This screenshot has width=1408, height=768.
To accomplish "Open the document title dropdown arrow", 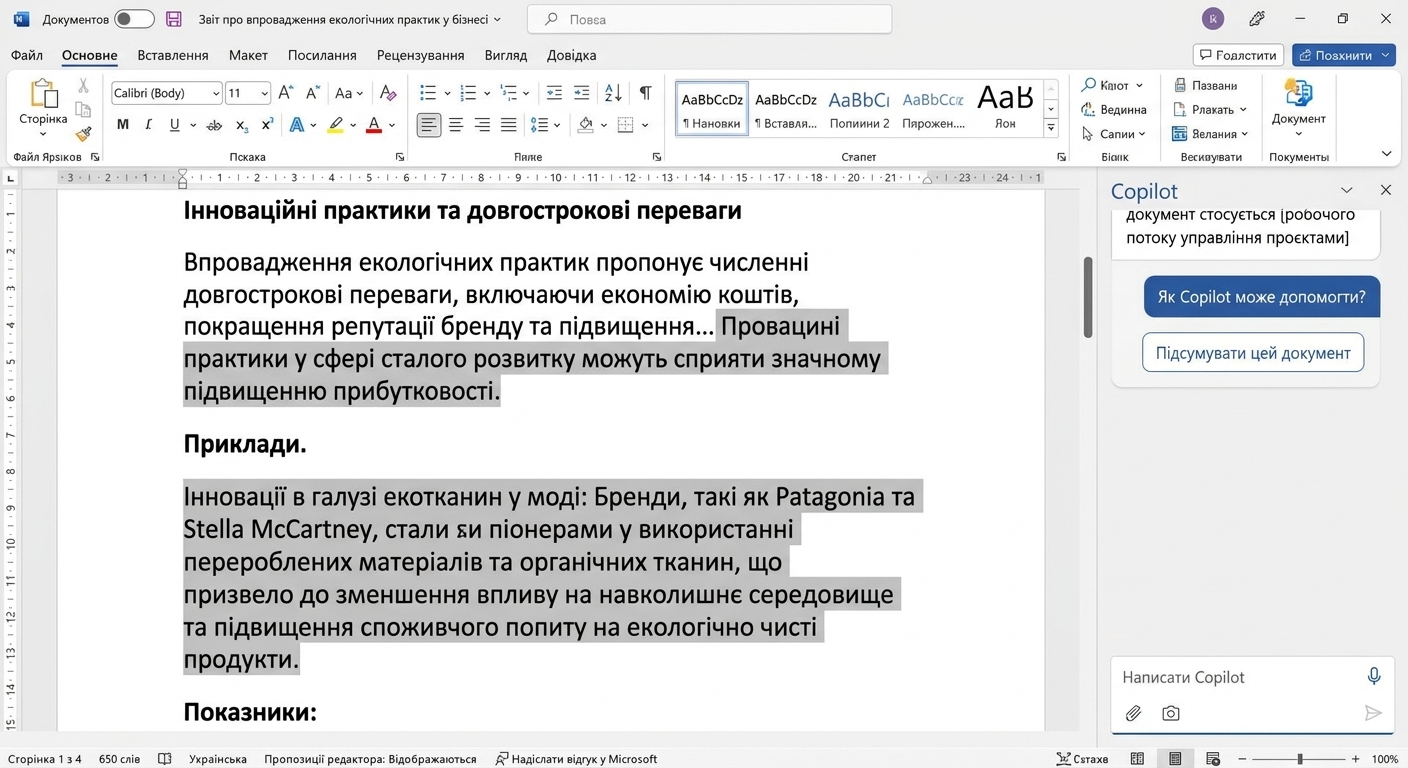I will pos(498,19).
